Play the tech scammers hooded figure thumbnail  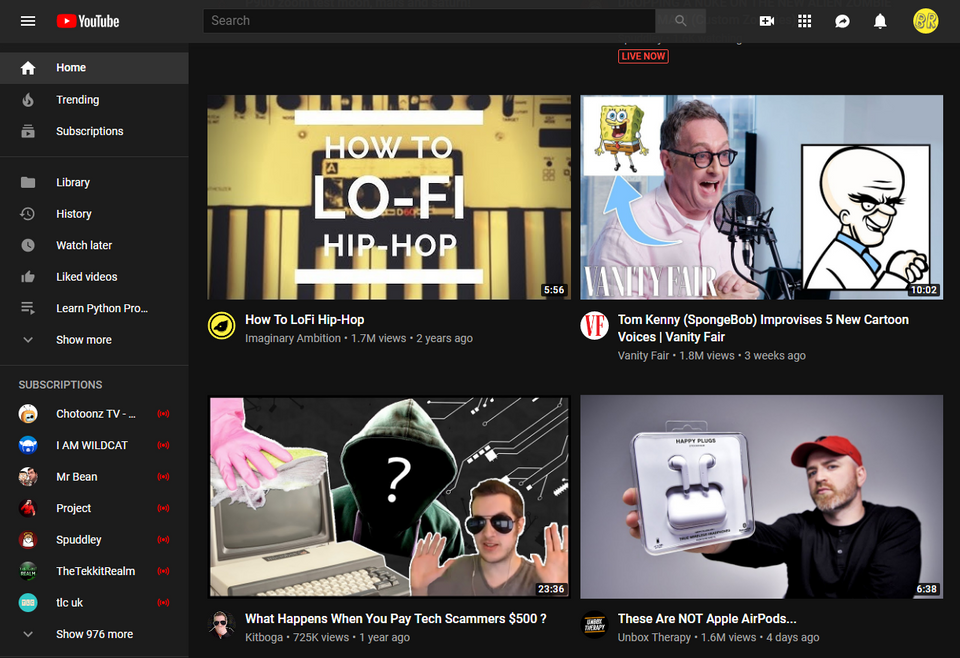[x=389, y=496]
